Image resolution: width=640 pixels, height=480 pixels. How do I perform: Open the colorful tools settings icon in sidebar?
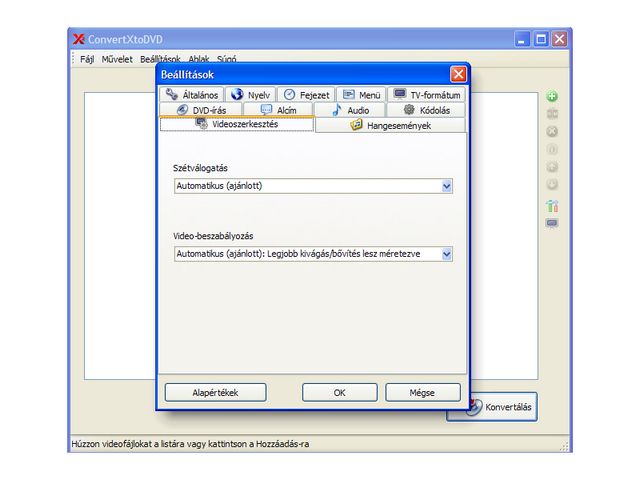[552, 206]
